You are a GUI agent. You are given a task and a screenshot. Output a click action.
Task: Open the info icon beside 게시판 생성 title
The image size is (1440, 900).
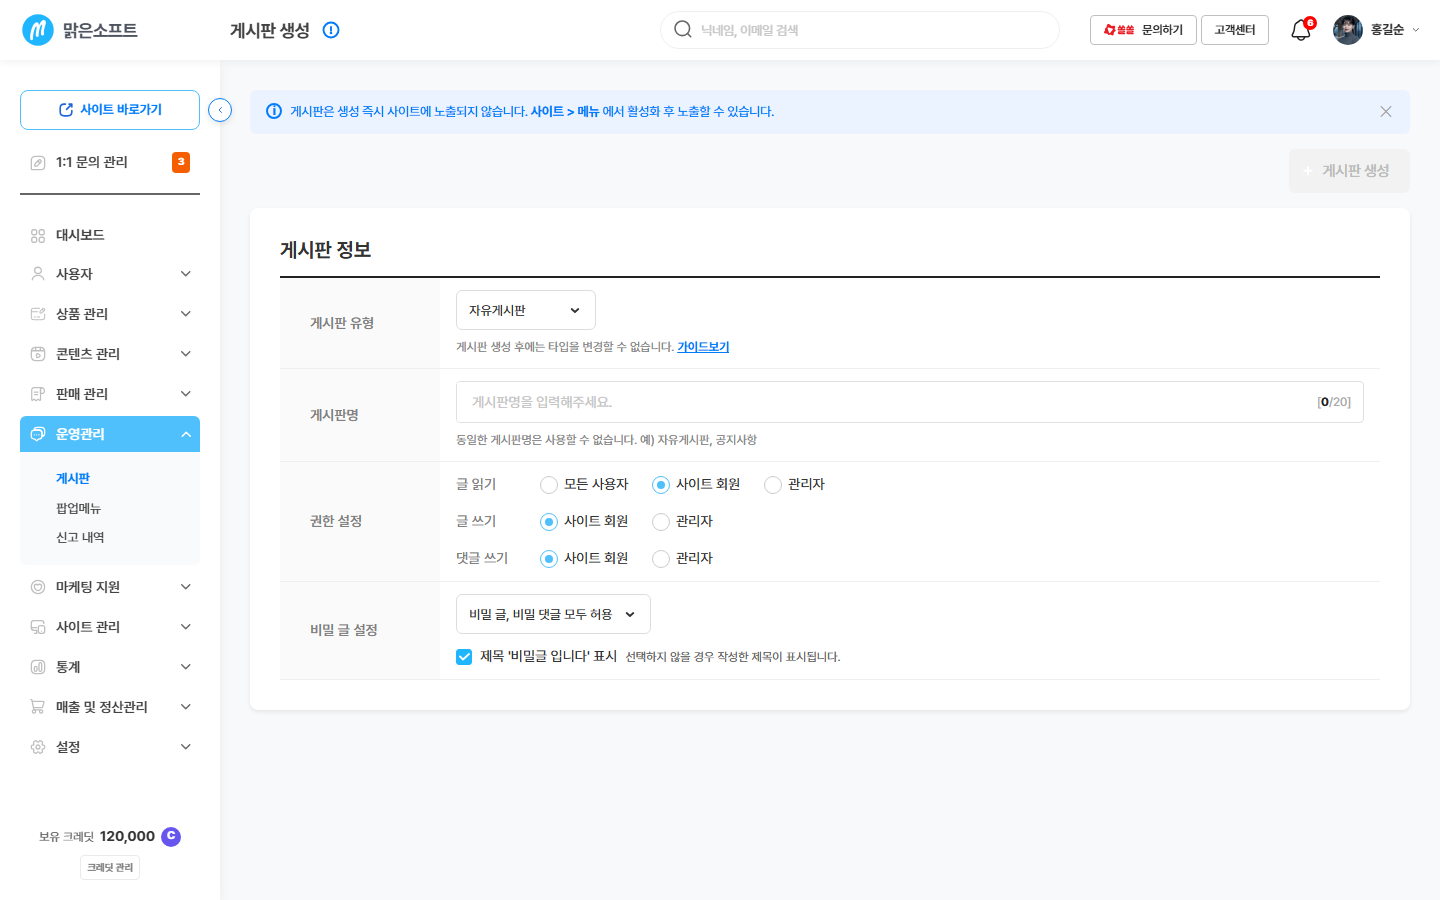pyautogui.click(x=331, y=30)
